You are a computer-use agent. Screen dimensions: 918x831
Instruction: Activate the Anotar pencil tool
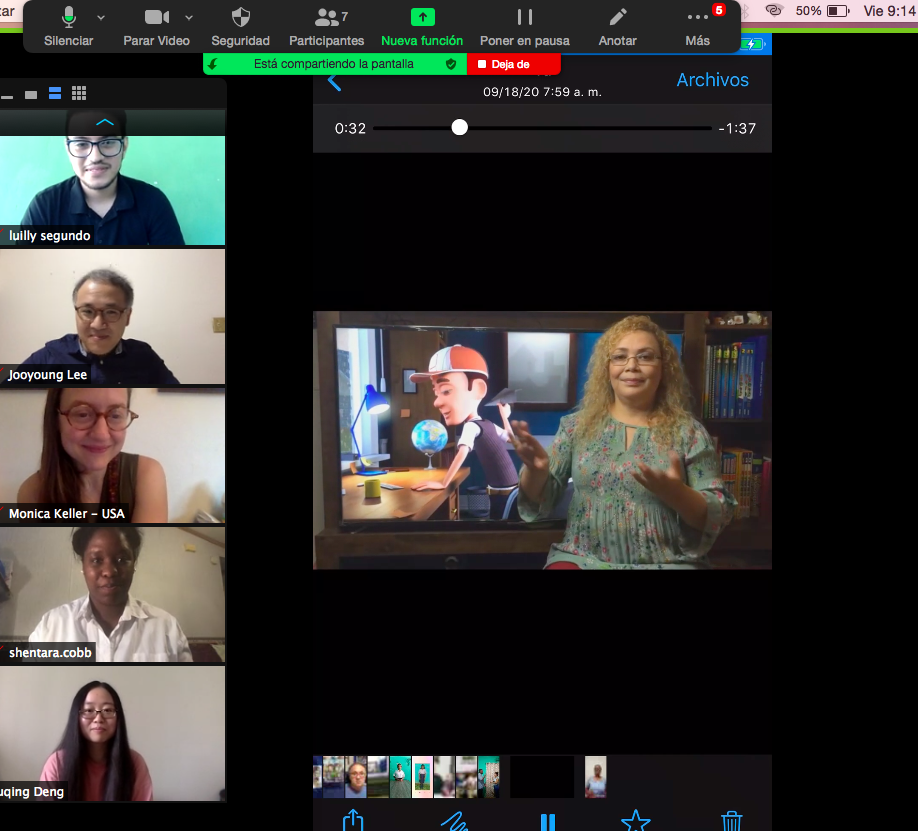click(x=618, y=27)
